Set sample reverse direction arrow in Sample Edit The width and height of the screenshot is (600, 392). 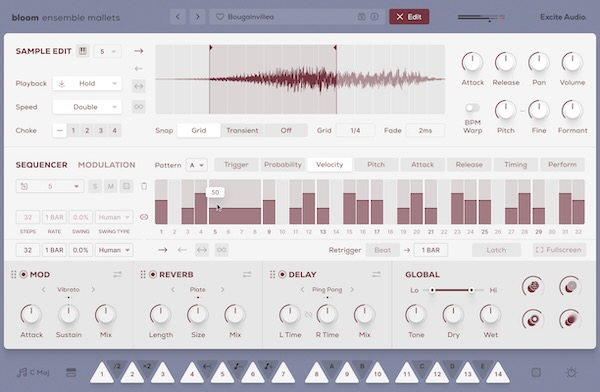tap(139, 69)
